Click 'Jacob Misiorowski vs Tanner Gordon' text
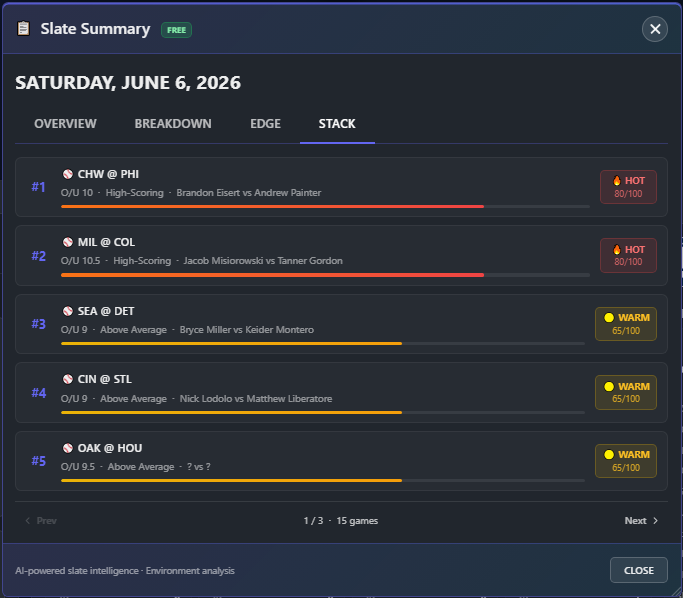The width and height of the screenshot is (683, 598). coord(263,260)
